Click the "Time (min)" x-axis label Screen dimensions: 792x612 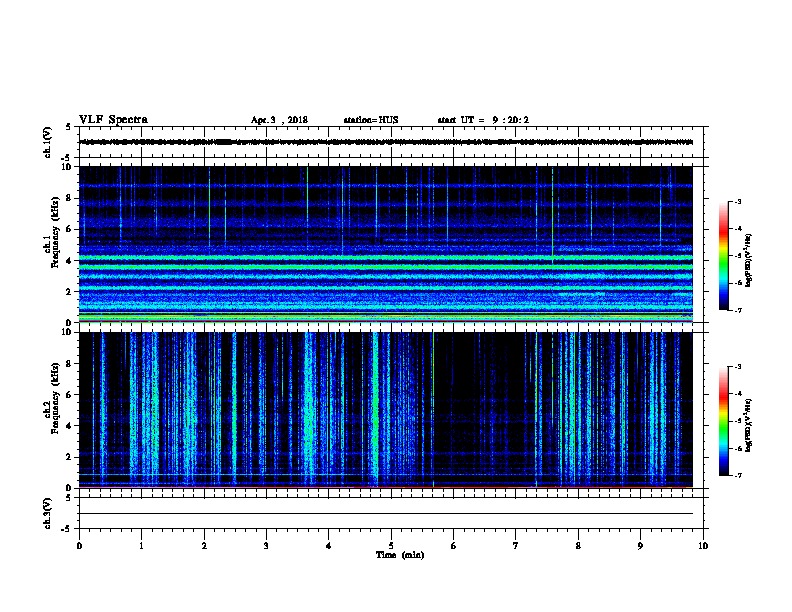coord(400,555)
